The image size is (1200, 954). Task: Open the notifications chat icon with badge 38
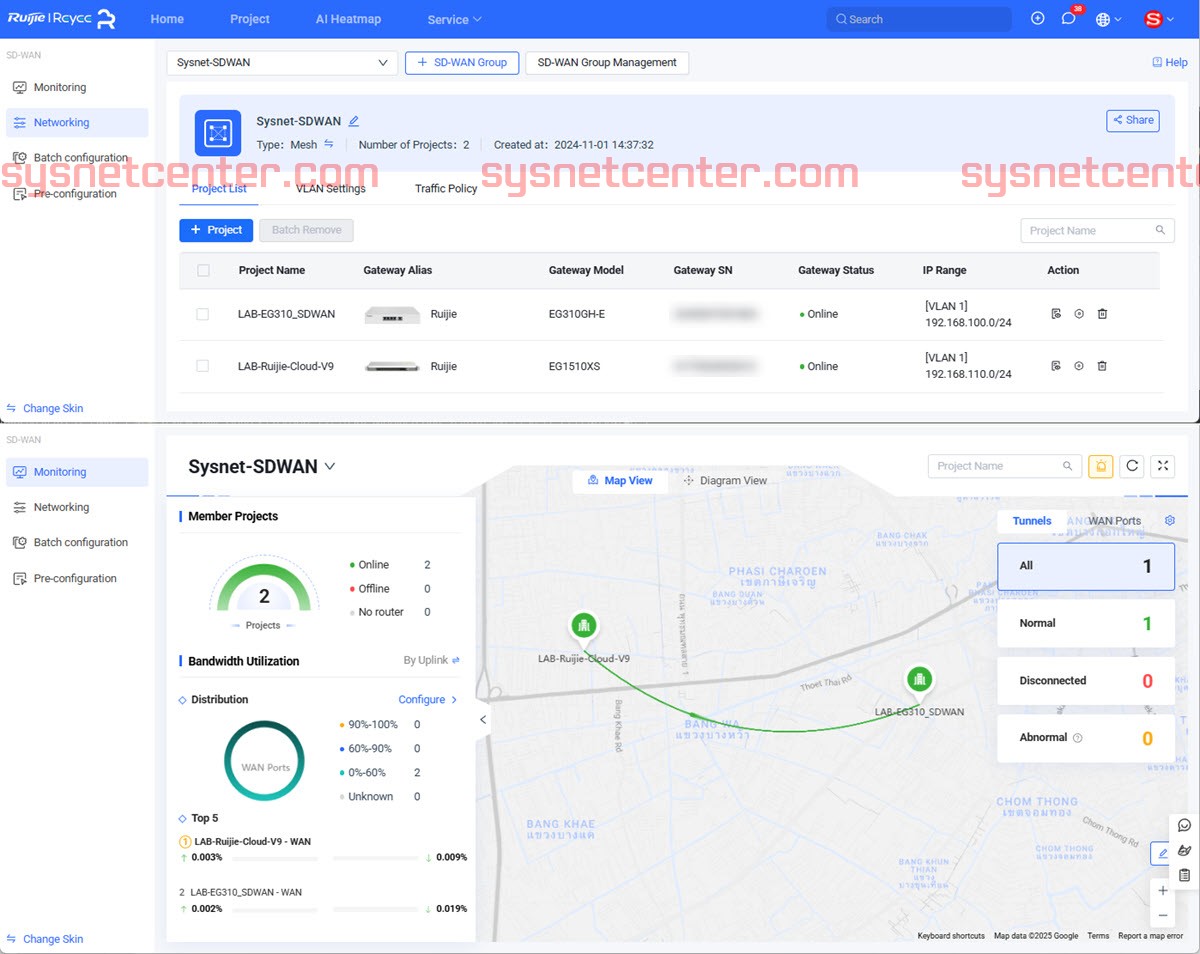(x=1068, y=19)
